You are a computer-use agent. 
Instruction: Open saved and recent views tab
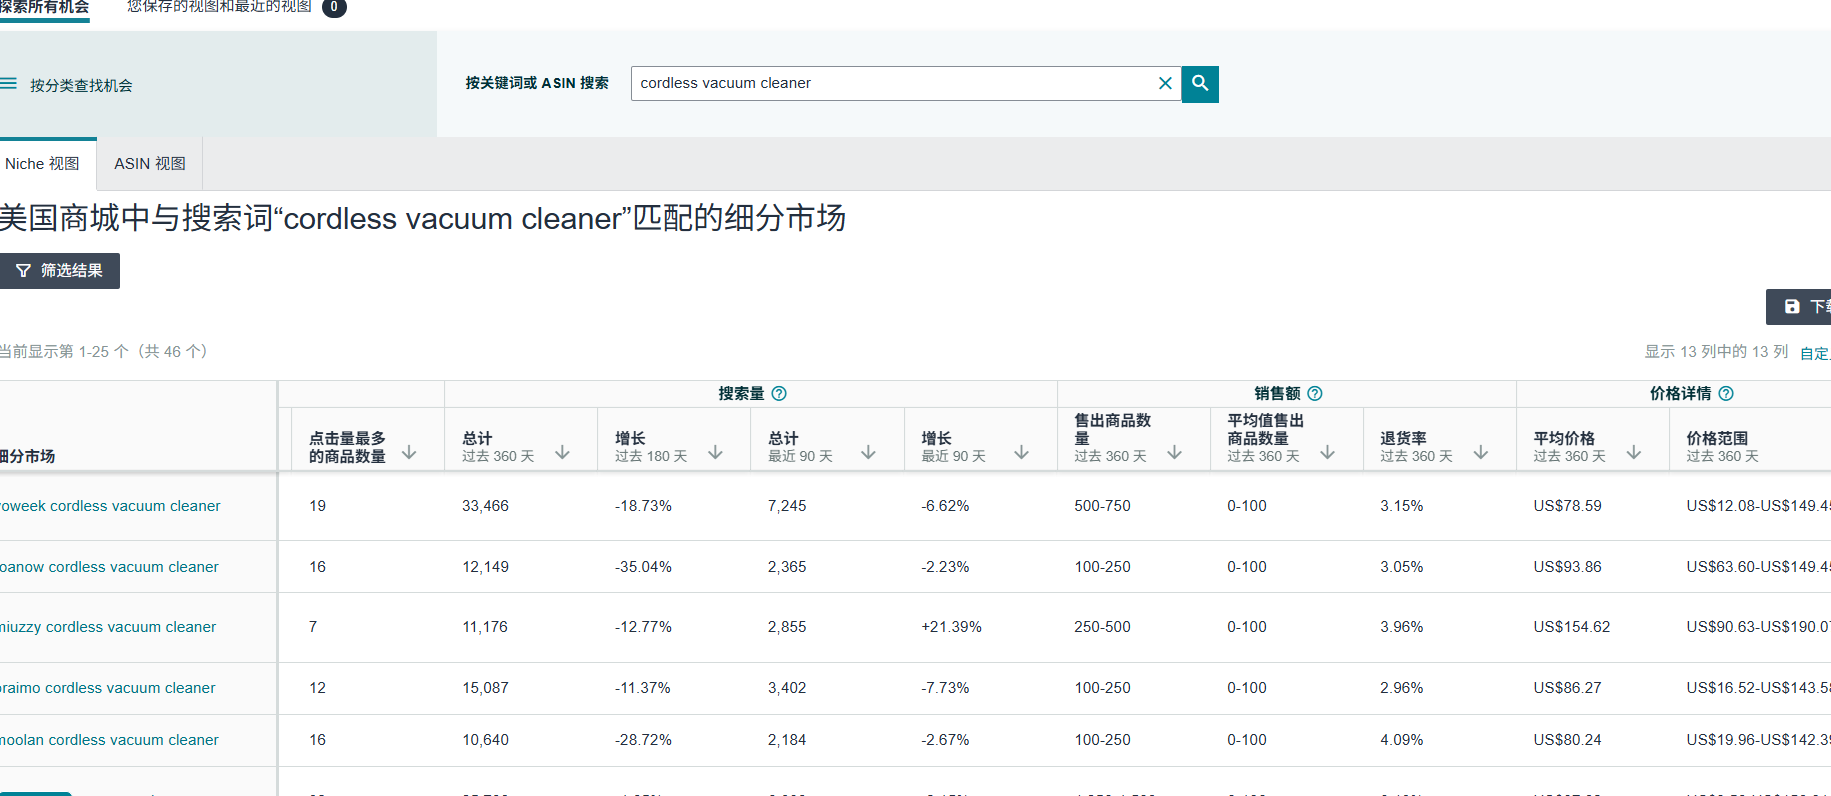(x=220, y=7)
